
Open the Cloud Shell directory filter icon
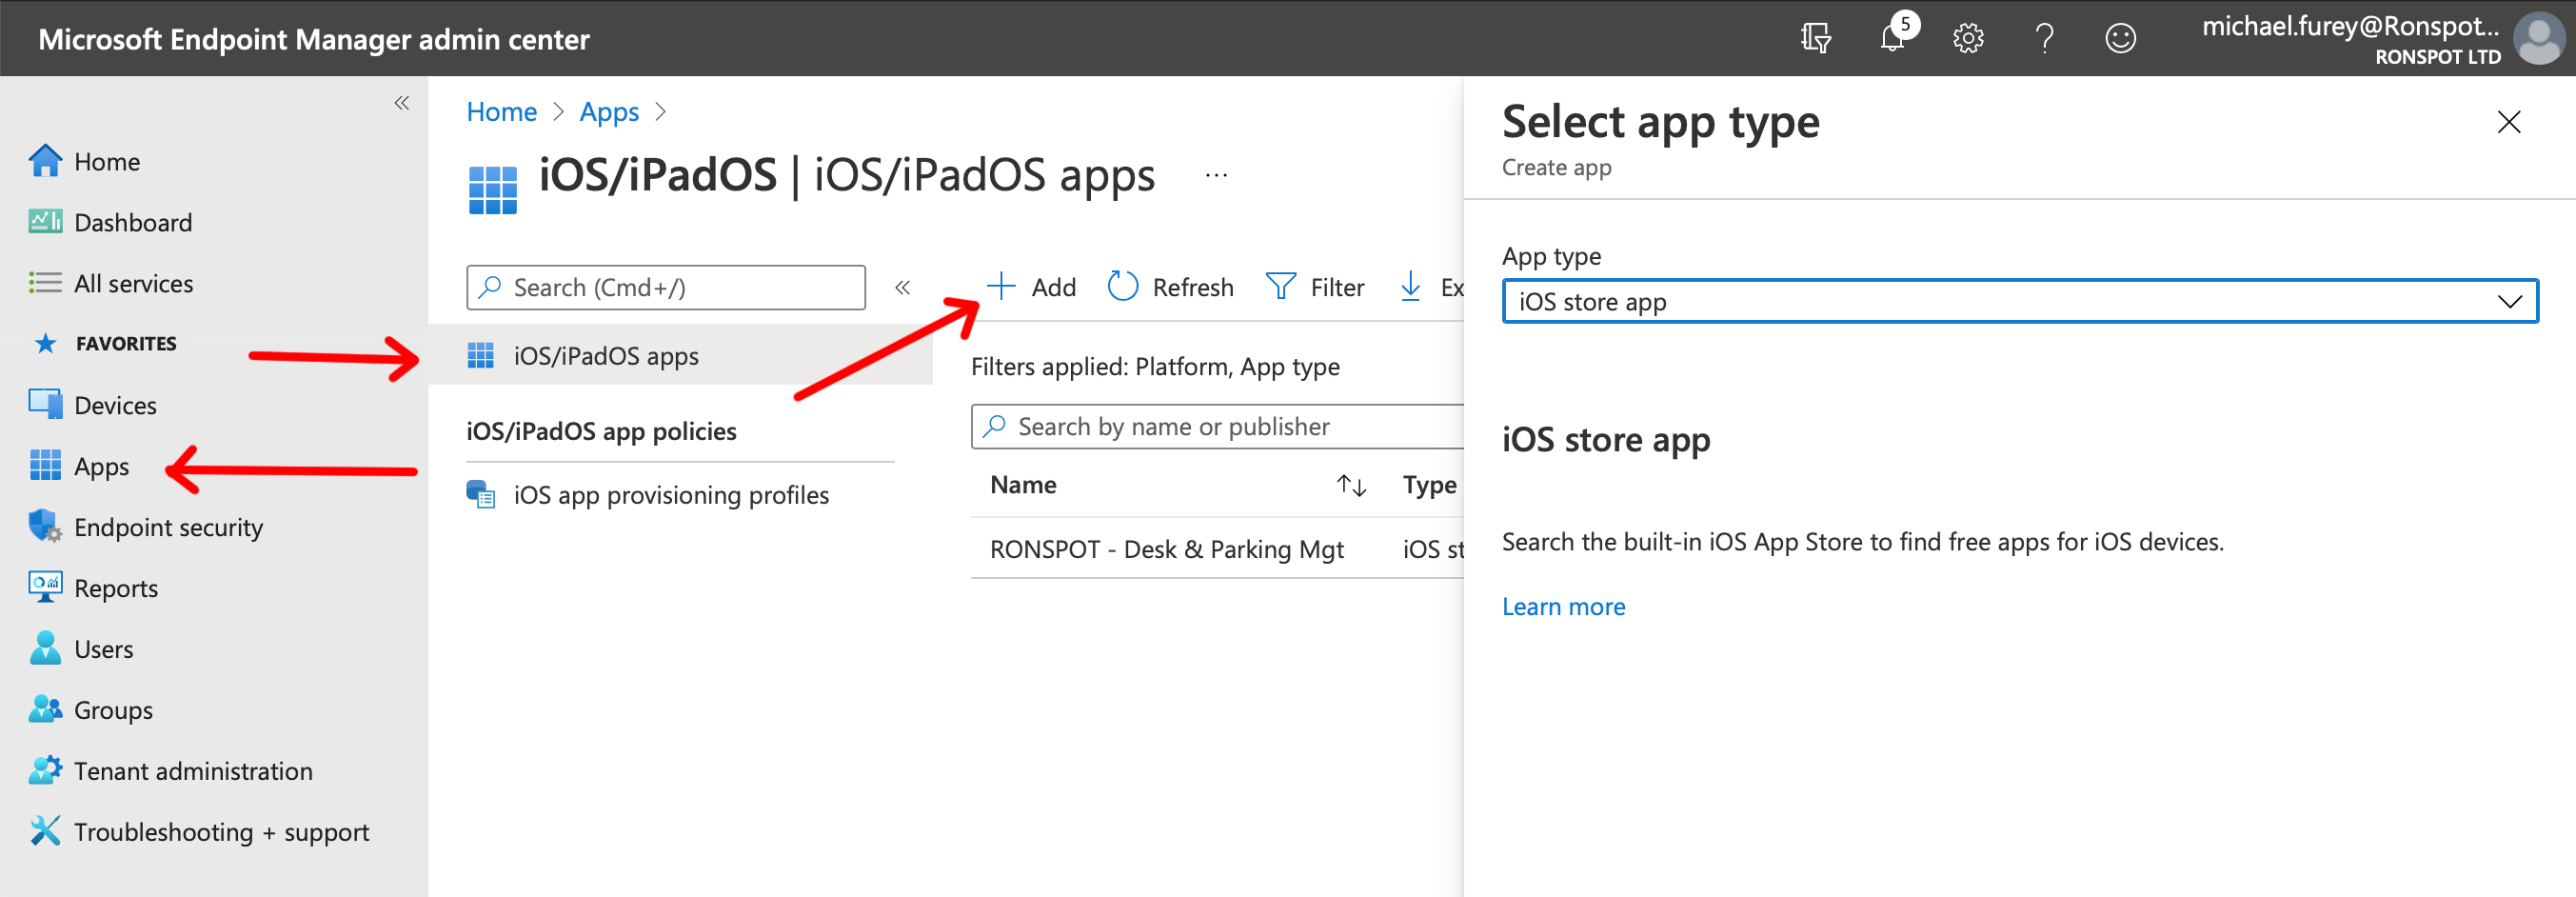pos(1815,38)
